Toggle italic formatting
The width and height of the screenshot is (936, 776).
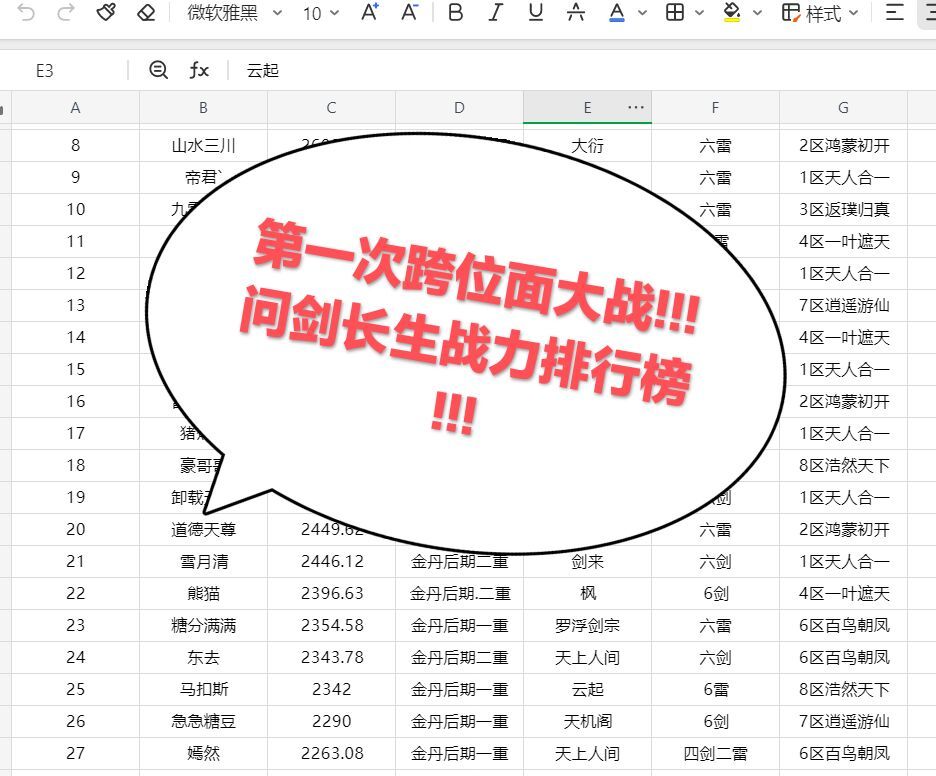click(495, 12)
